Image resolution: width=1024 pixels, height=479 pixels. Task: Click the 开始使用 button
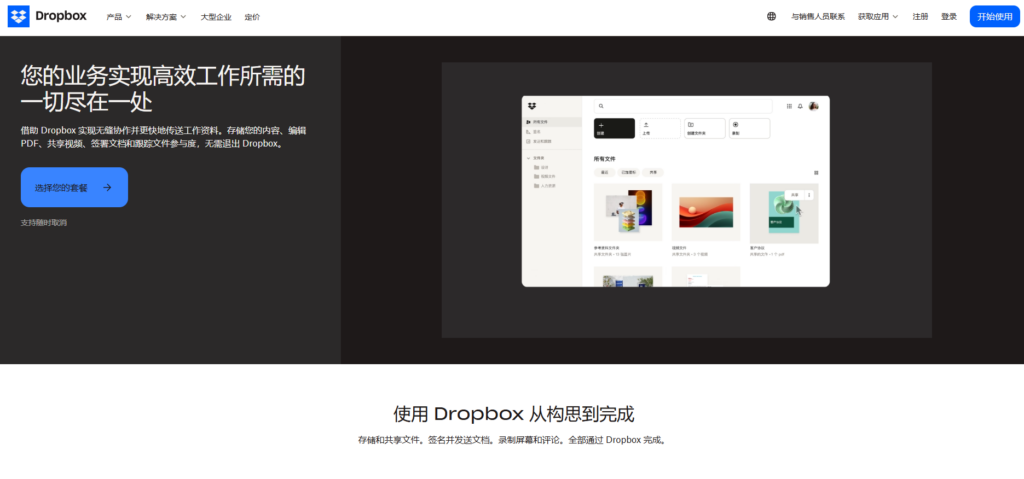[994, 17]
